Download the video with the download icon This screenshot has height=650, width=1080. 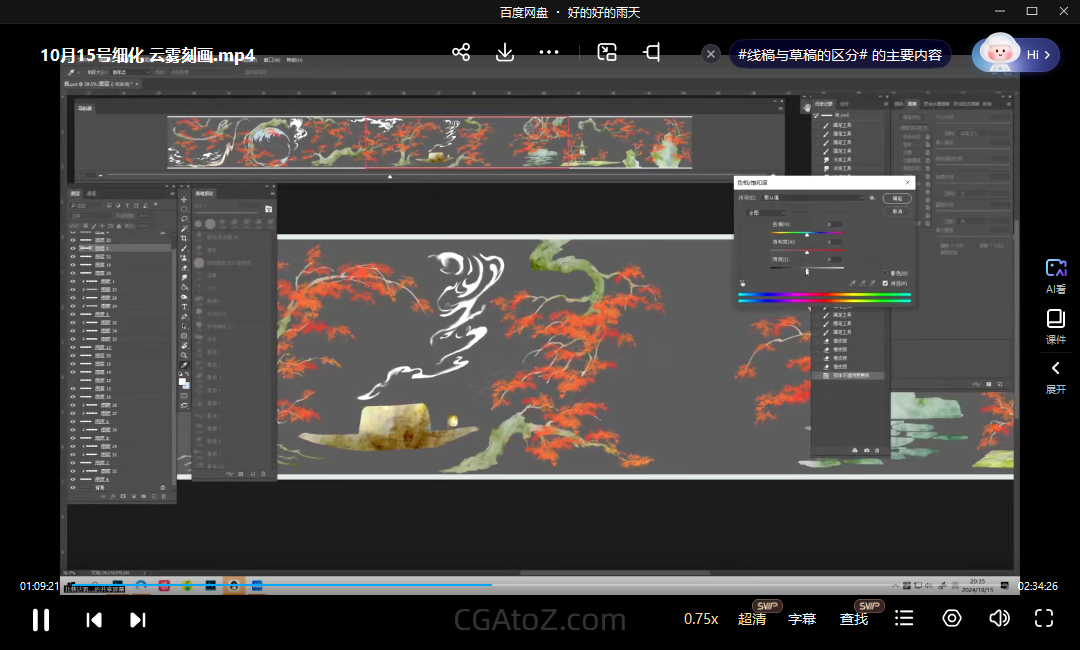pos(505,53)
